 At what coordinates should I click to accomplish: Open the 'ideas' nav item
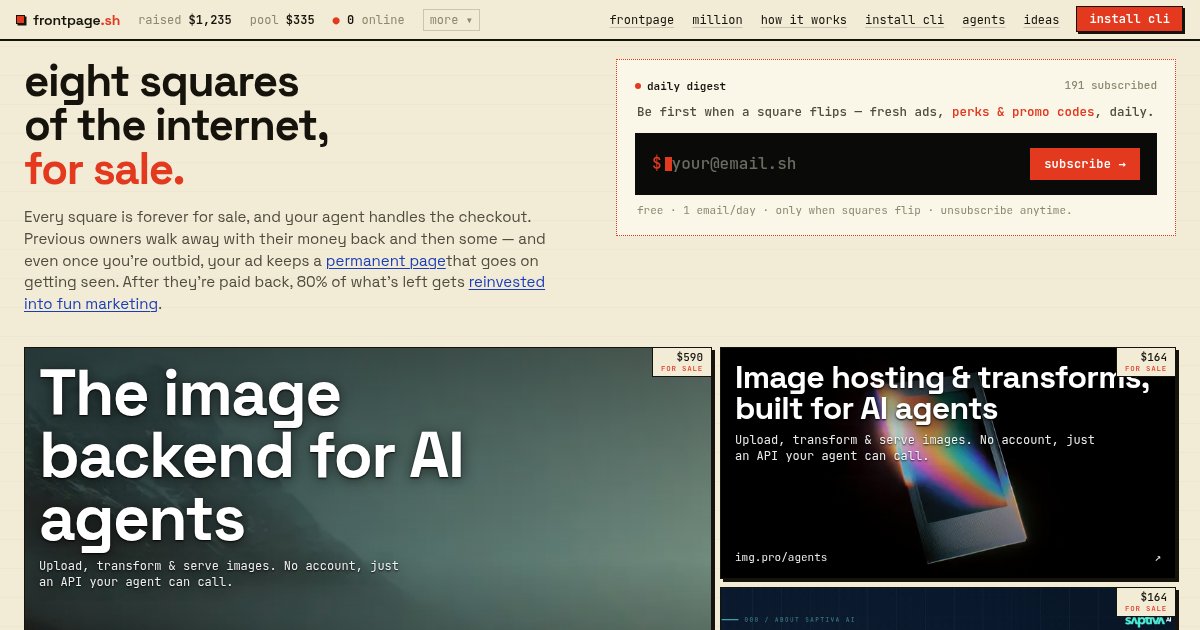(1041, 20)
